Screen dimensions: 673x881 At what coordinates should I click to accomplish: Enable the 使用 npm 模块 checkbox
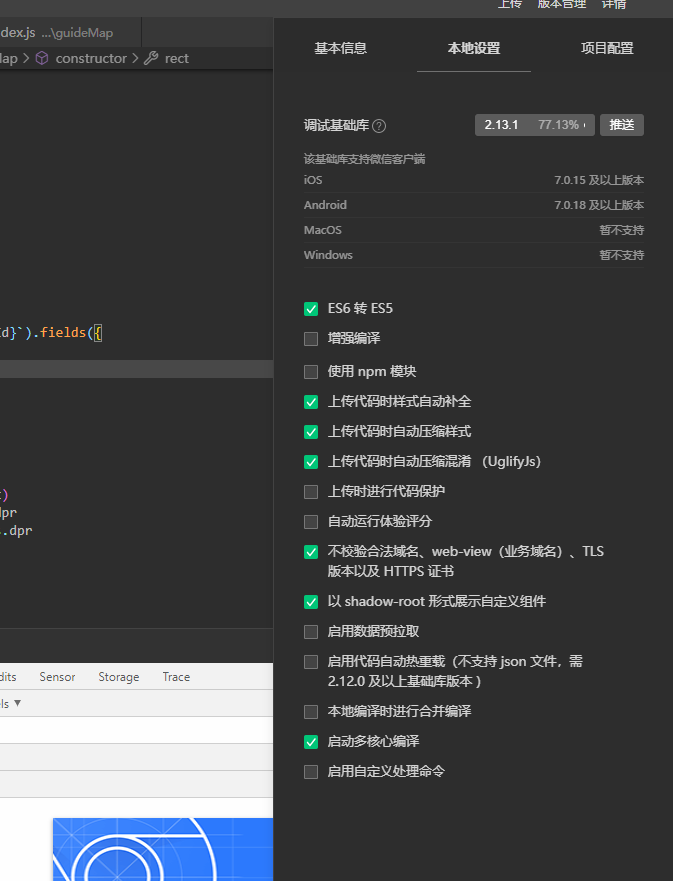pos(311,372)
